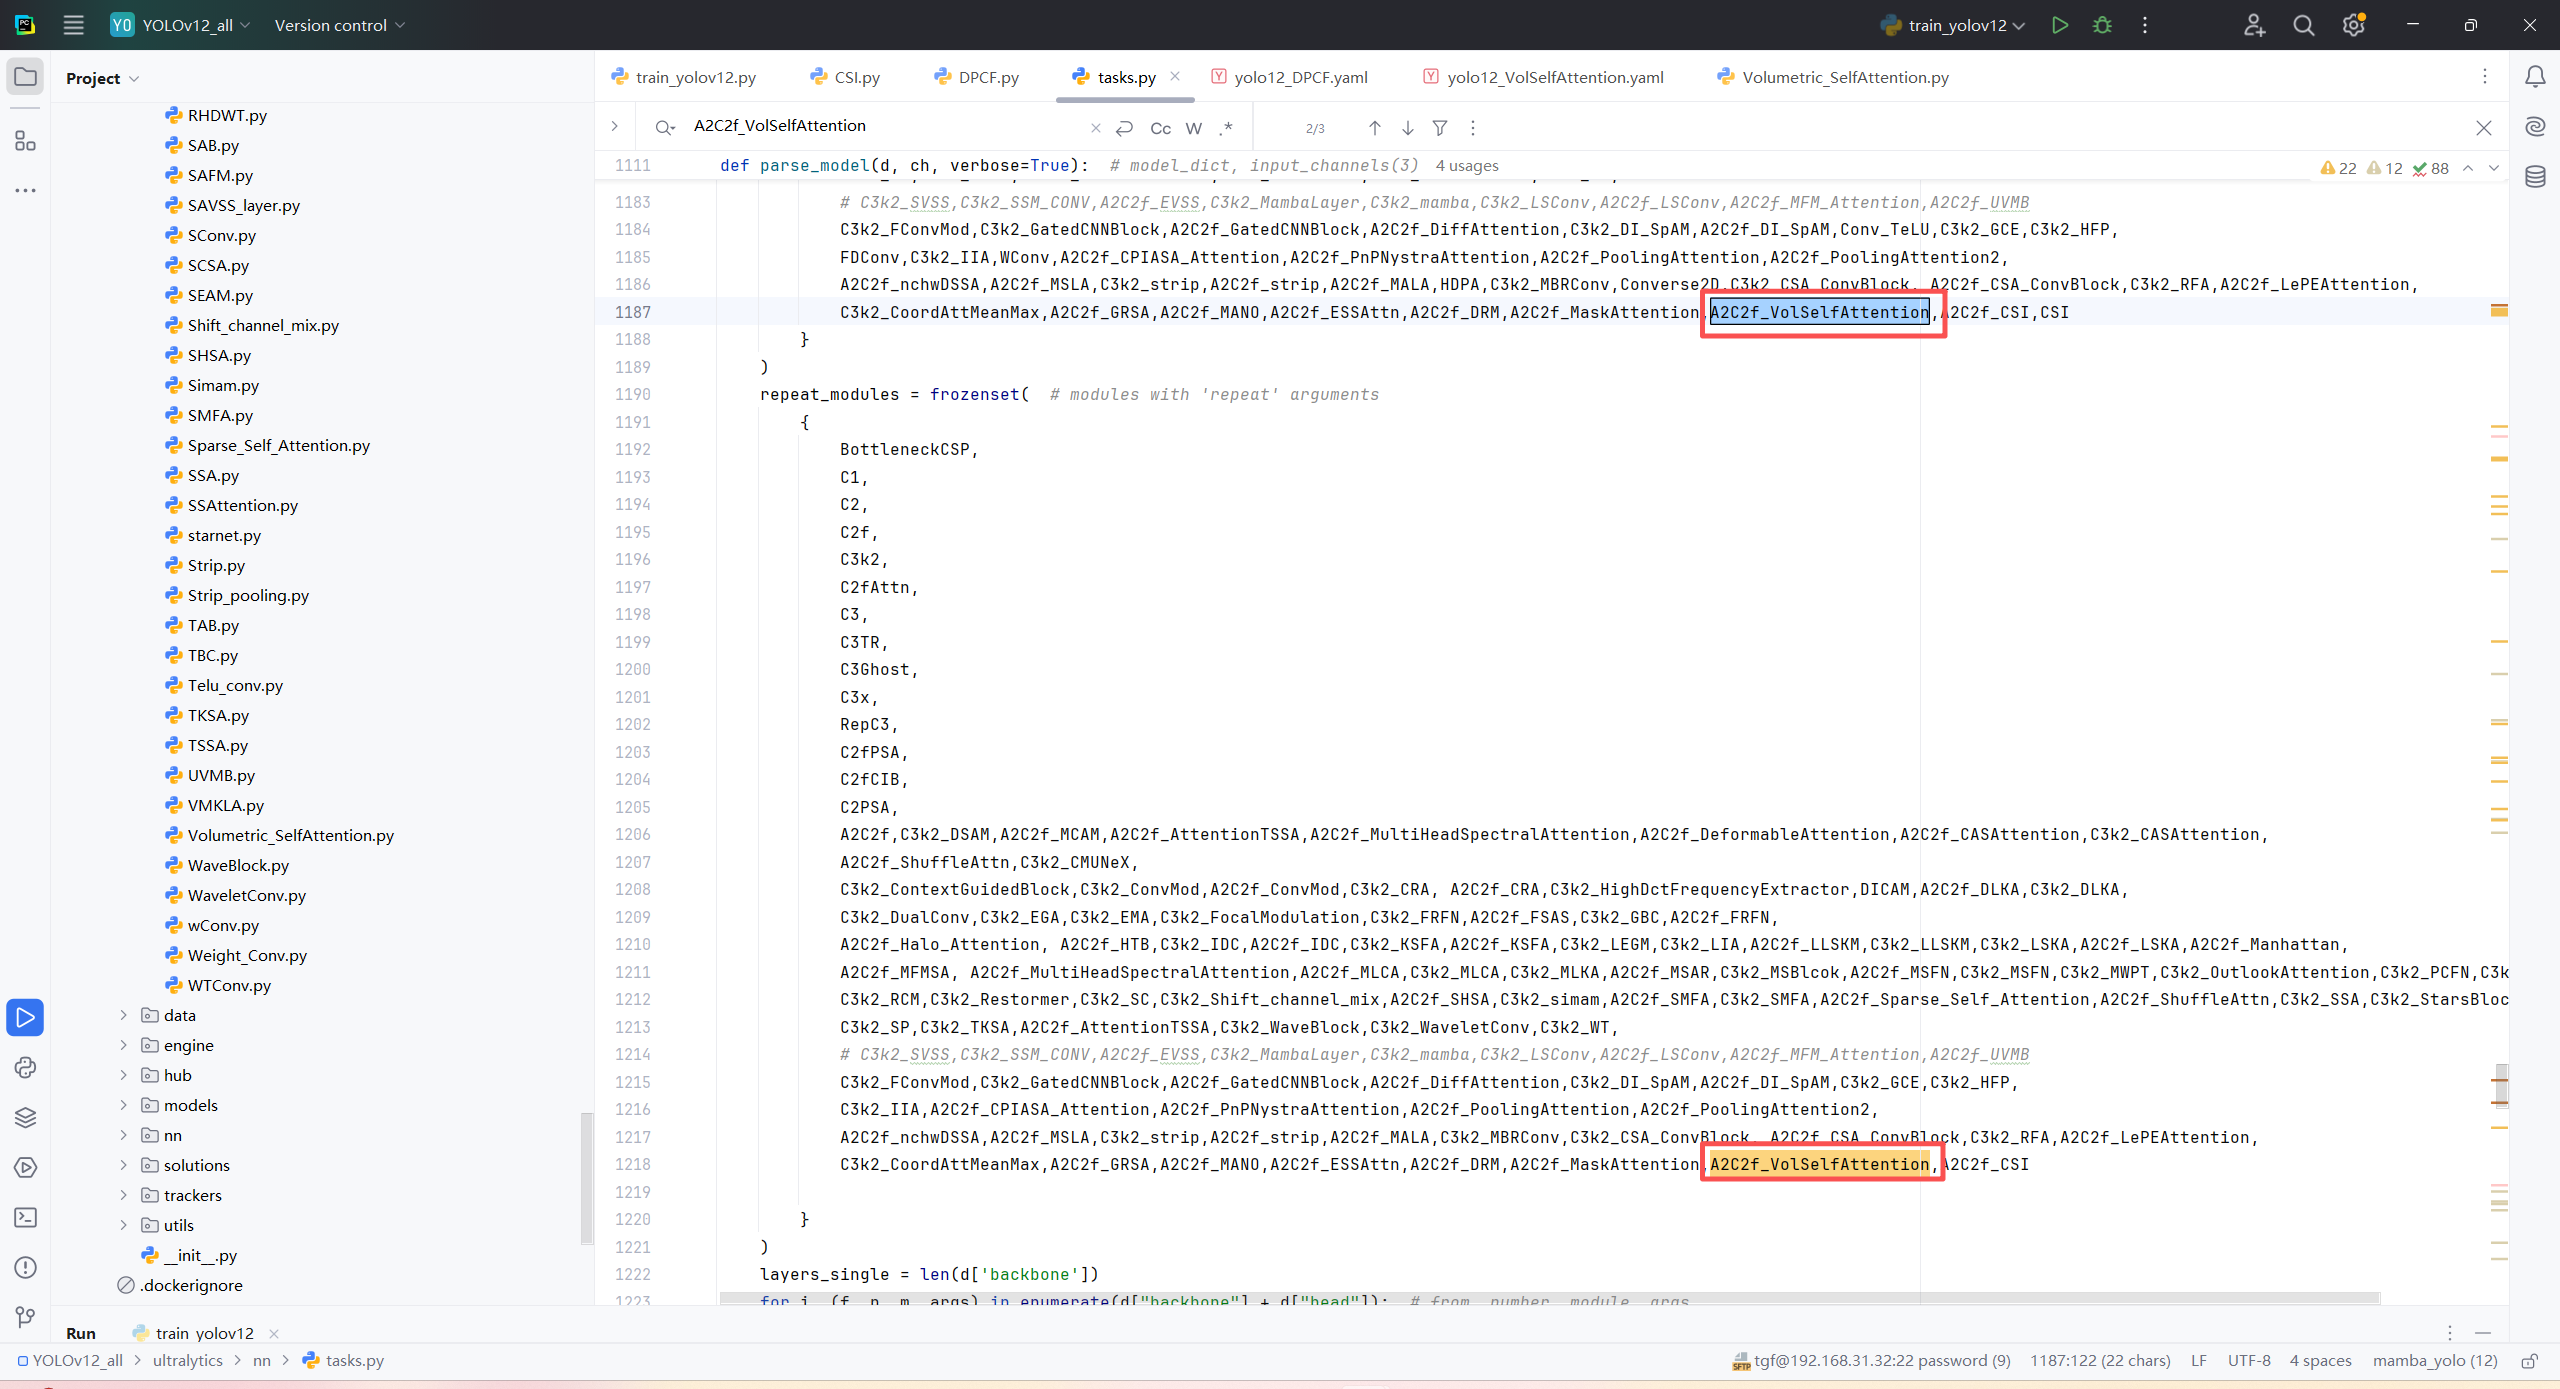Screen dimensions: 2560x1389
Task: Open the Problems tool window
Action: tap(26, 1267)
